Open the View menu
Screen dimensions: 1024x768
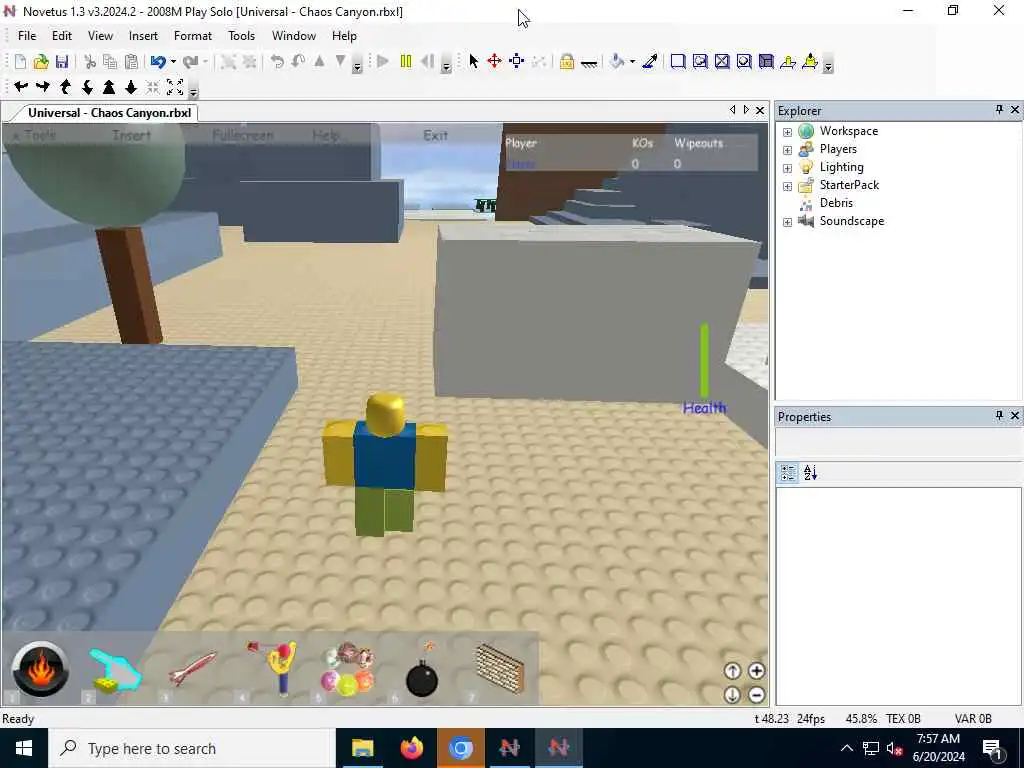point(100,36)
